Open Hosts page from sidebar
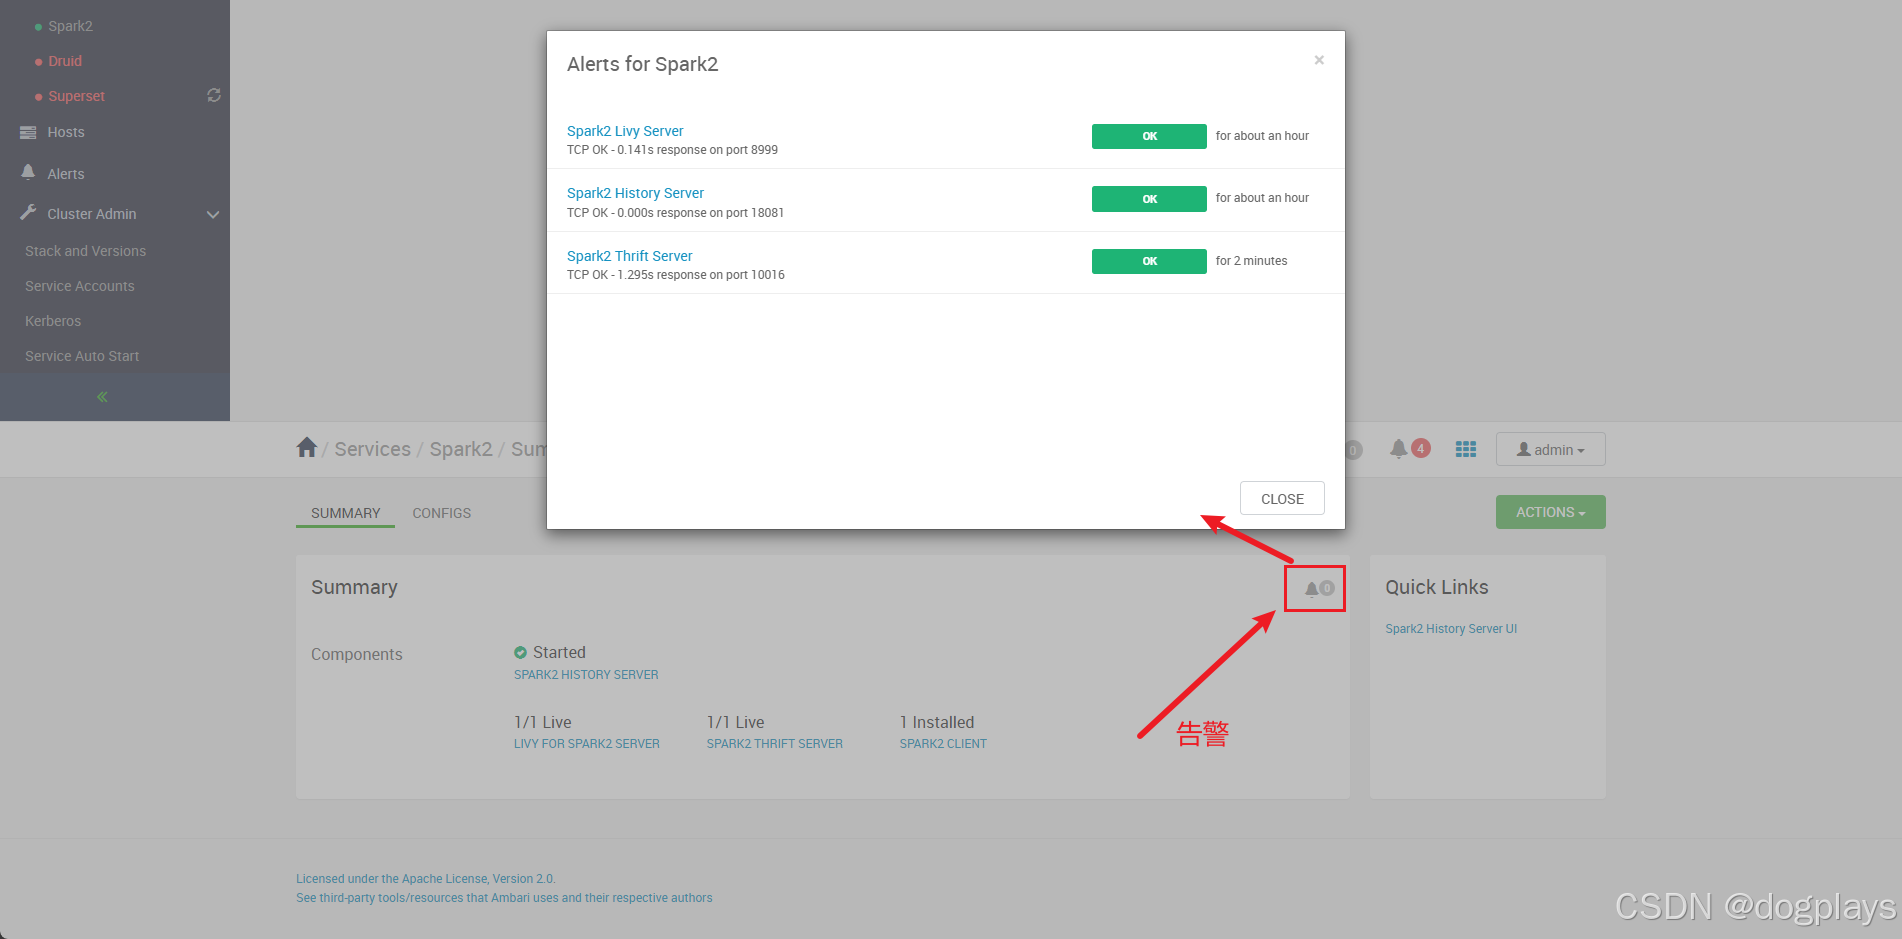 66,132
